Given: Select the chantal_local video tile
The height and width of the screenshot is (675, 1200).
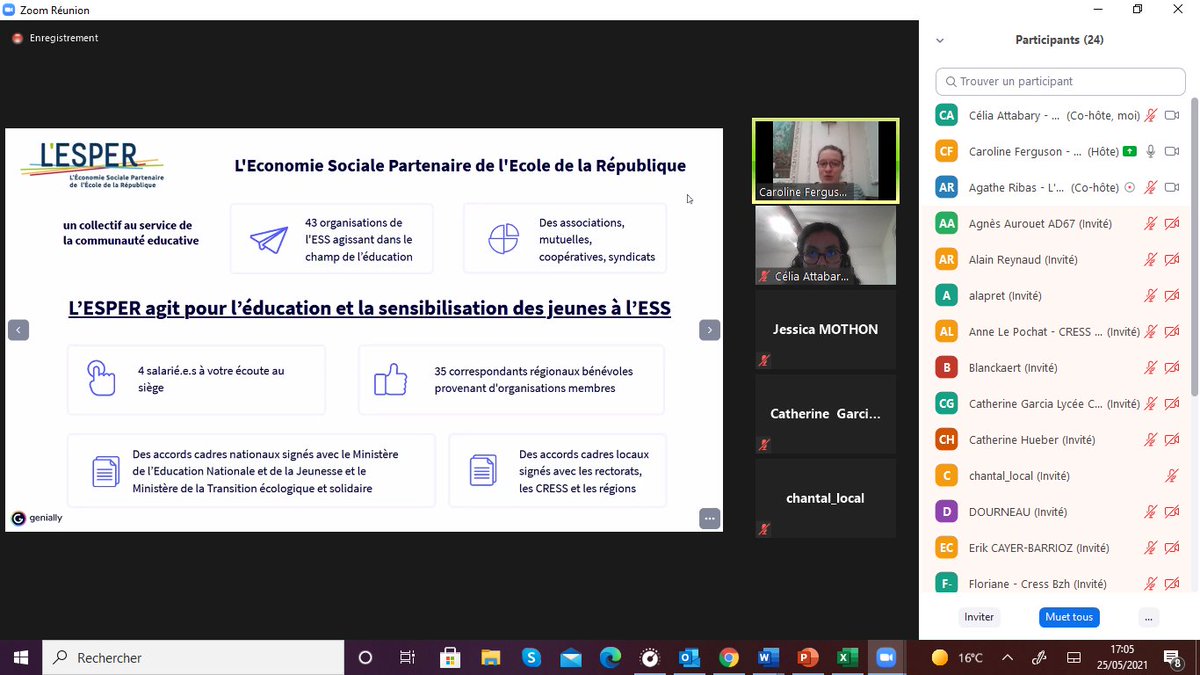Looking at the screenshot, I should click(x=826, y=498).
